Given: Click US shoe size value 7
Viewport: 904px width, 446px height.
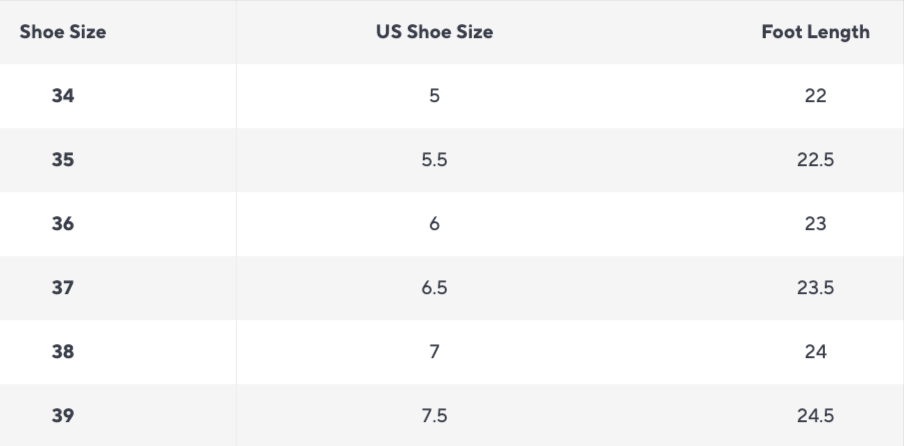Looking at the screenshot, I should coord(434,351).
